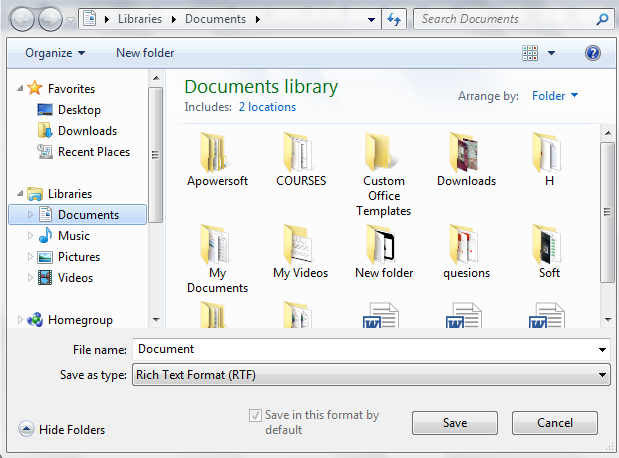Open the view options dropdown arrow
Image resolution: width=619 pixels, height=458 pixels.
click(551, 53)
